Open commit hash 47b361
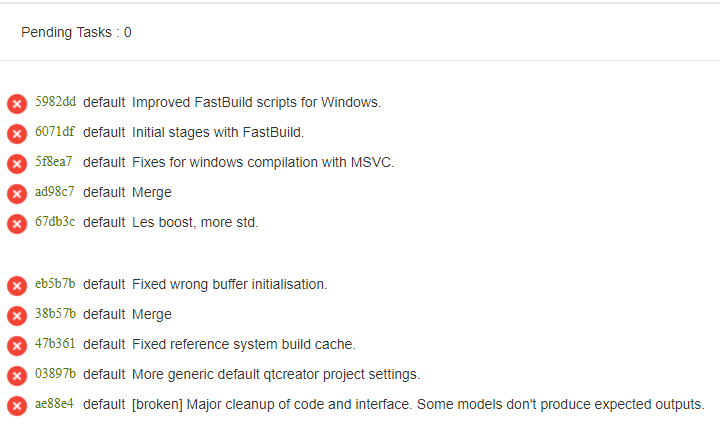The image size is (720, 439). (x=55, y=343)
